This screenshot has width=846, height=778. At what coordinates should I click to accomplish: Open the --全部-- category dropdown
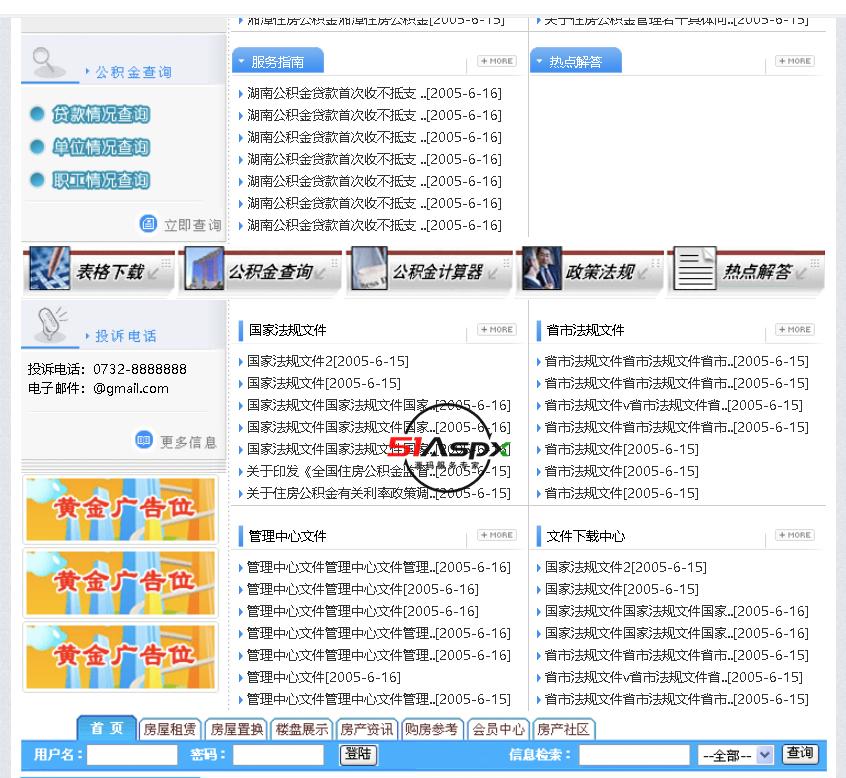[735, 755]
